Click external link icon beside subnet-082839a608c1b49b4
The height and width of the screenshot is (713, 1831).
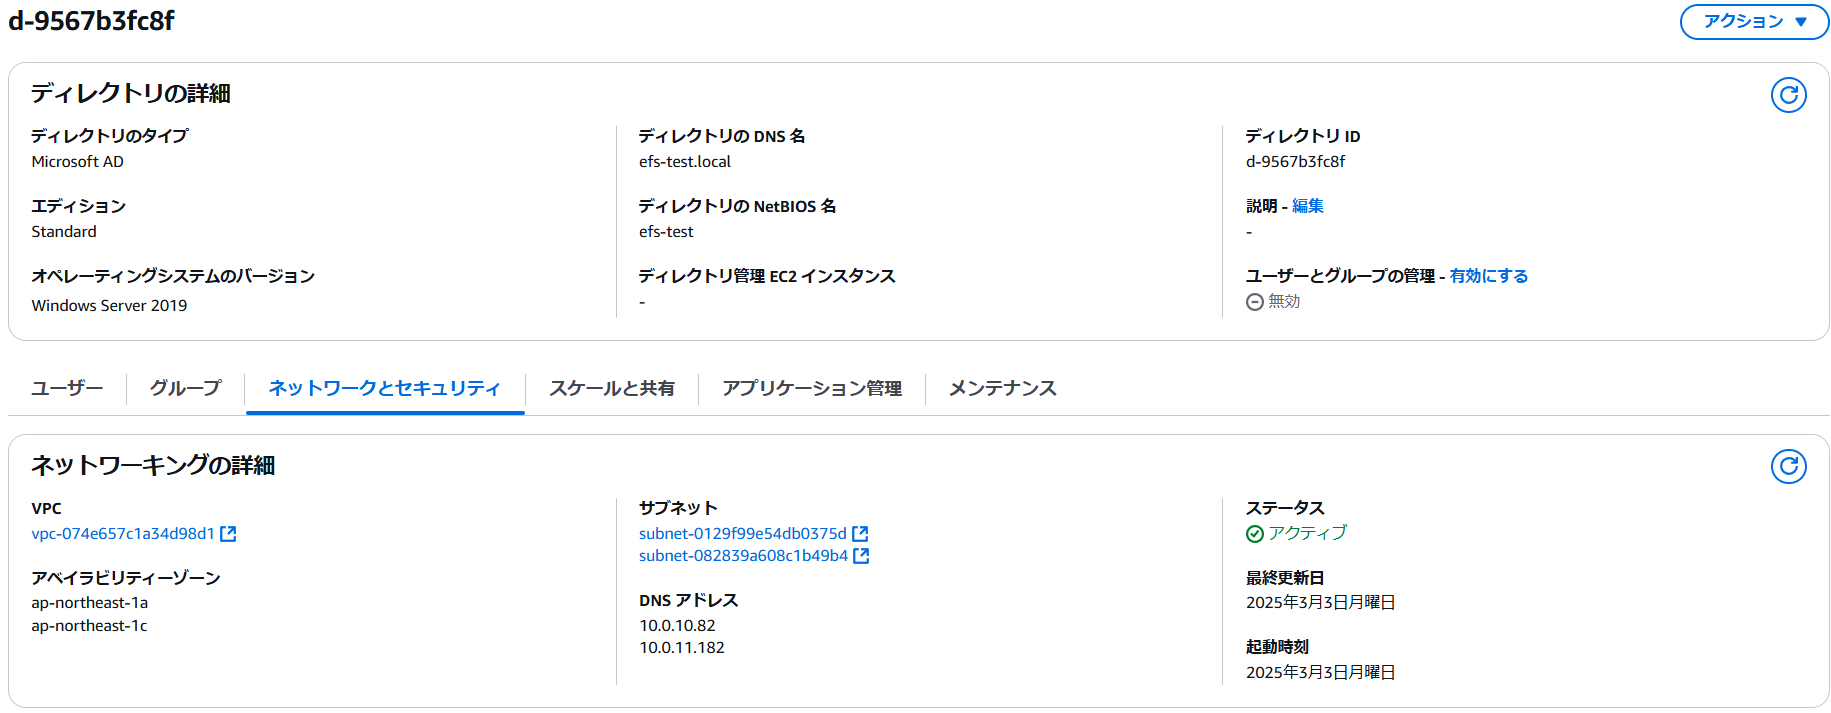click(x=861, y=556)
